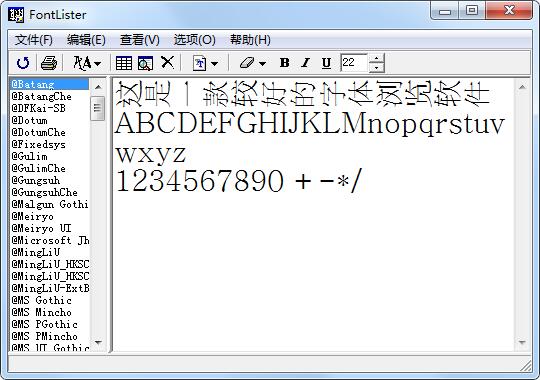The image size is (540, 380).
Task: Toggle underline formatting button
Action: (326, 63)
